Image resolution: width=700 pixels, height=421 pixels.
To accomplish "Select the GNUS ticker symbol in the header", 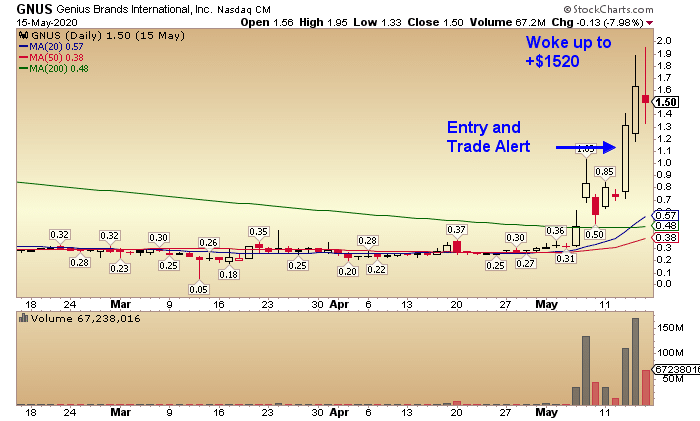I will click(x=34, y=9).
